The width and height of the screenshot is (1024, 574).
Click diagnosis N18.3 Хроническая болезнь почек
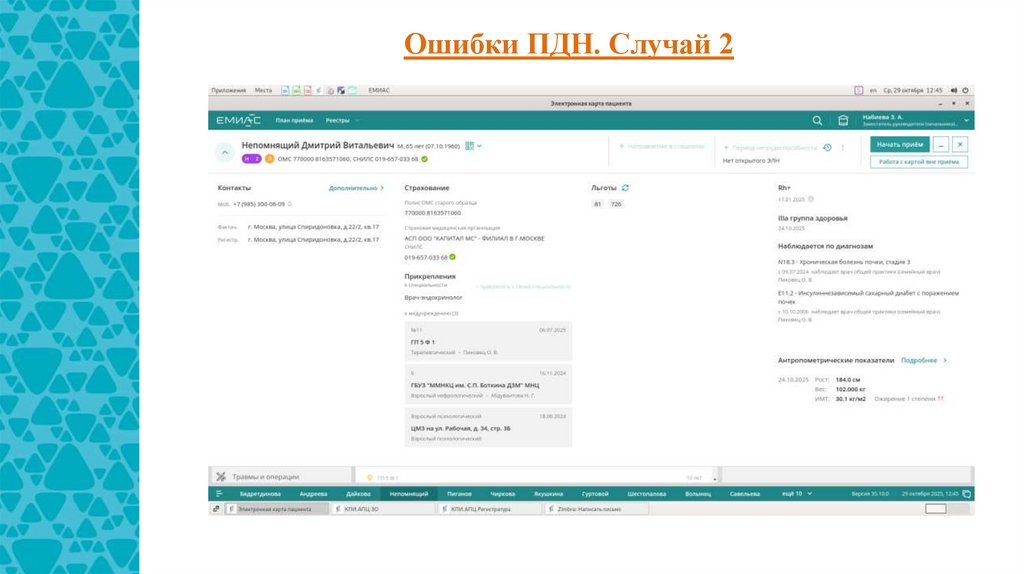click(844, 262)
